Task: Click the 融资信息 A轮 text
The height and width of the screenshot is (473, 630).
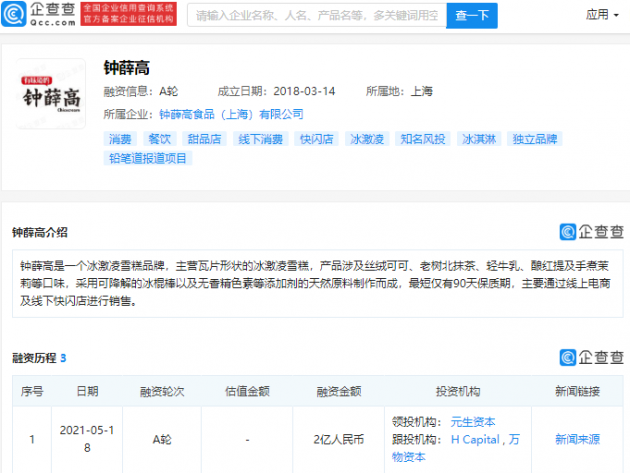Action: click(141, 91)
